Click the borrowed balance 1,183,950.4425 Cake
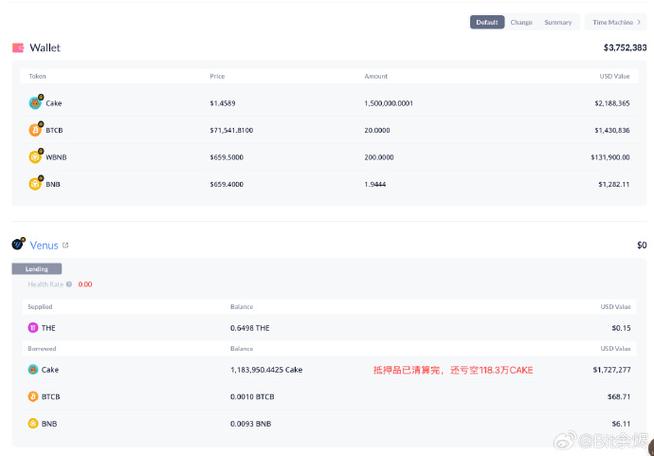This screenshot has height=456, width=654. click(266, 370)
